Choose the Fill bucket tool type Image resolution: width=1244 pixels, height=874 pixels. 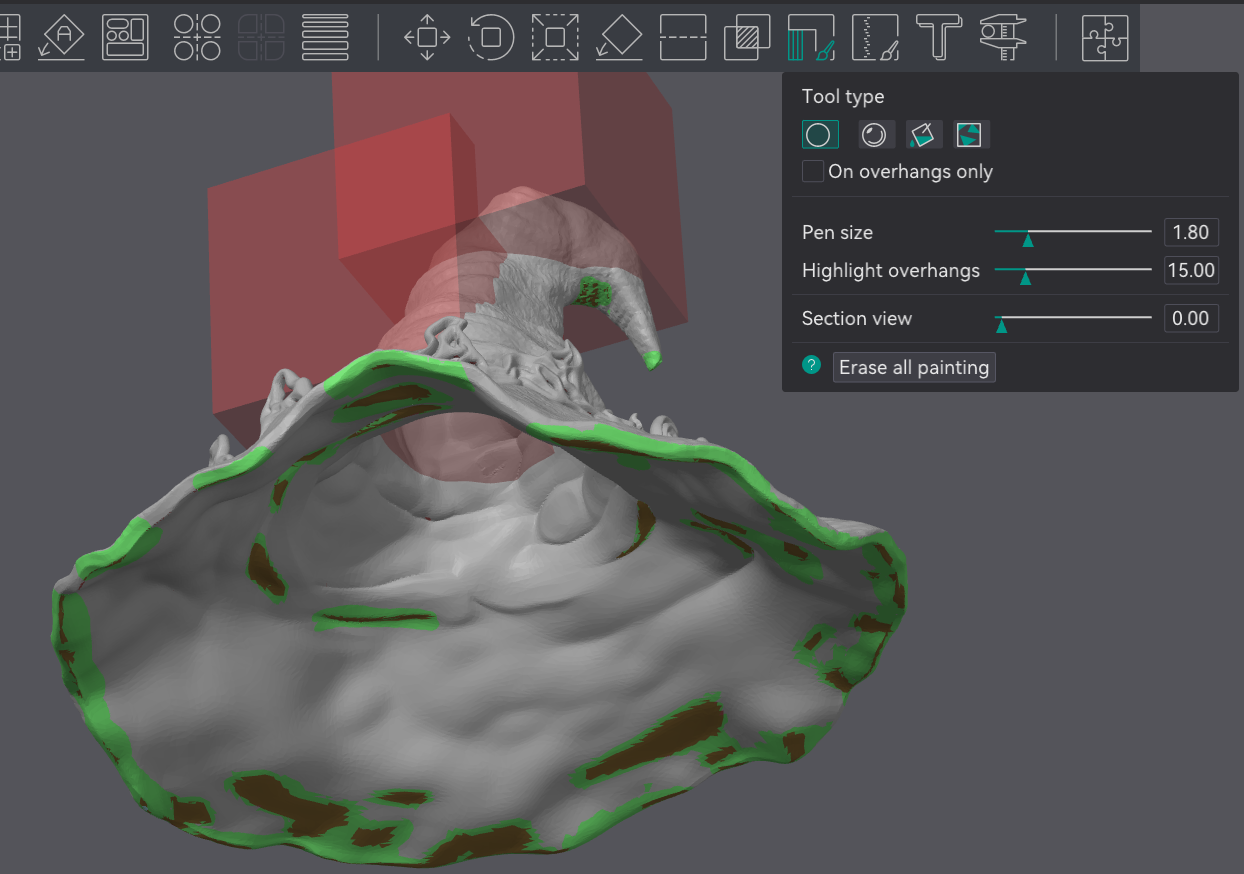point(924,134)
